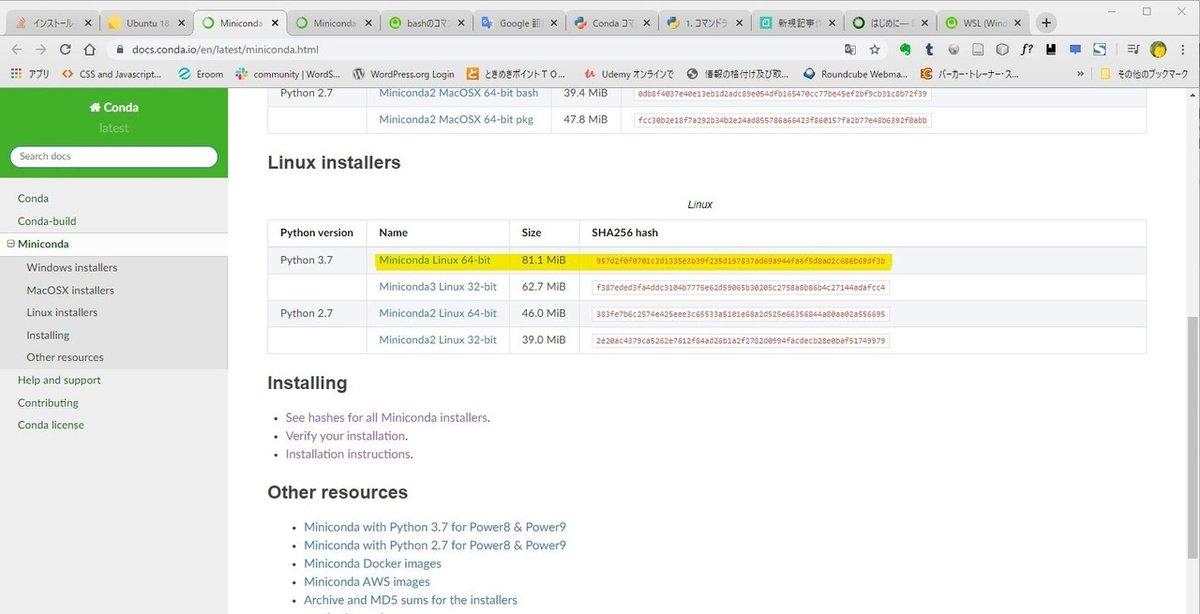
Task: Switch to the bashのコマンド tab
Action: (x=426, y=22)
